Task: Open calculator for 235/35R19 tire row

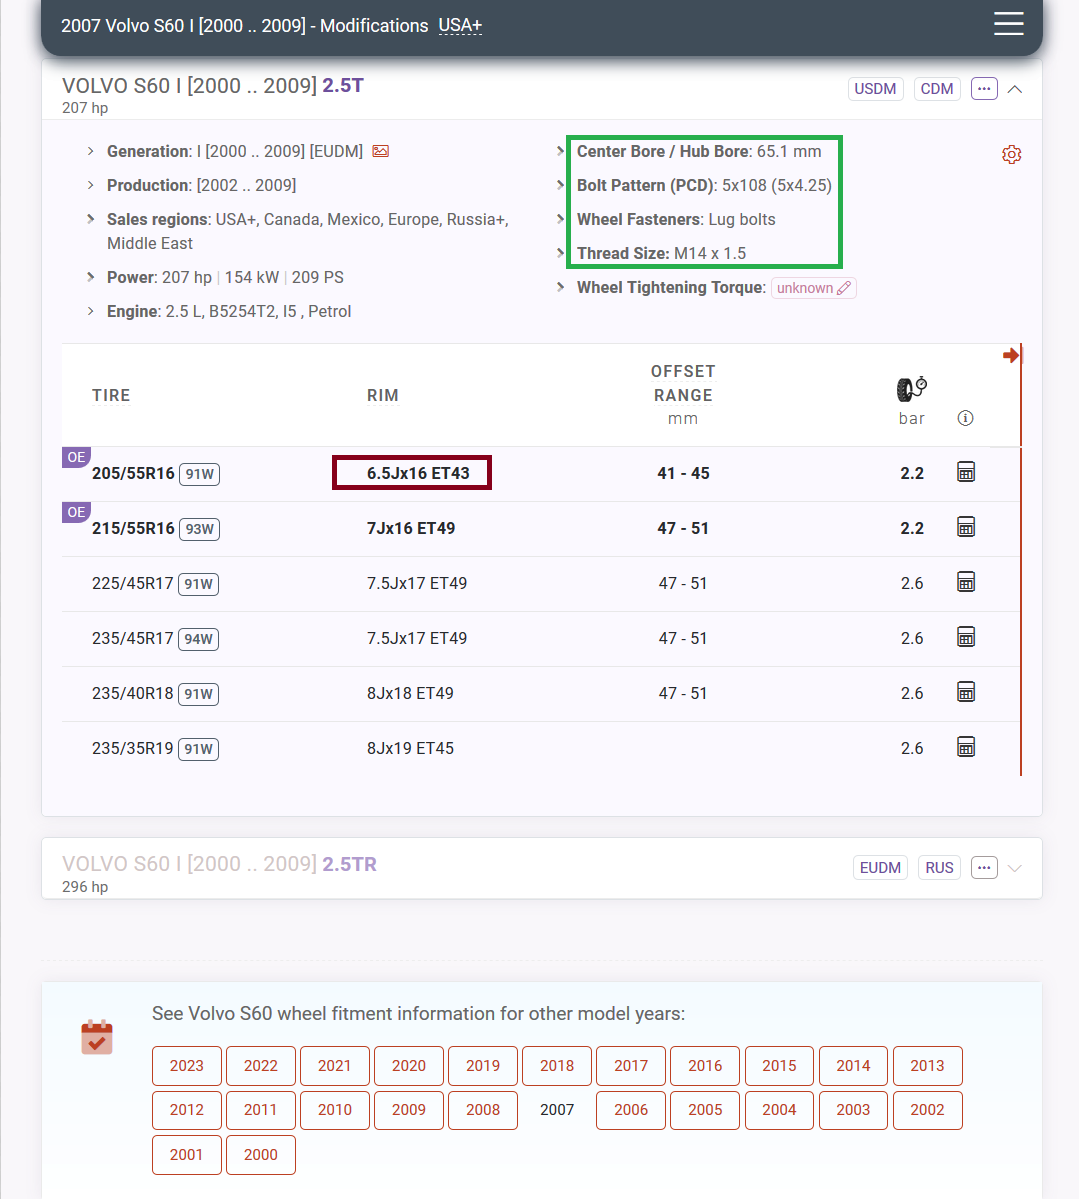Action: (965, 747)
